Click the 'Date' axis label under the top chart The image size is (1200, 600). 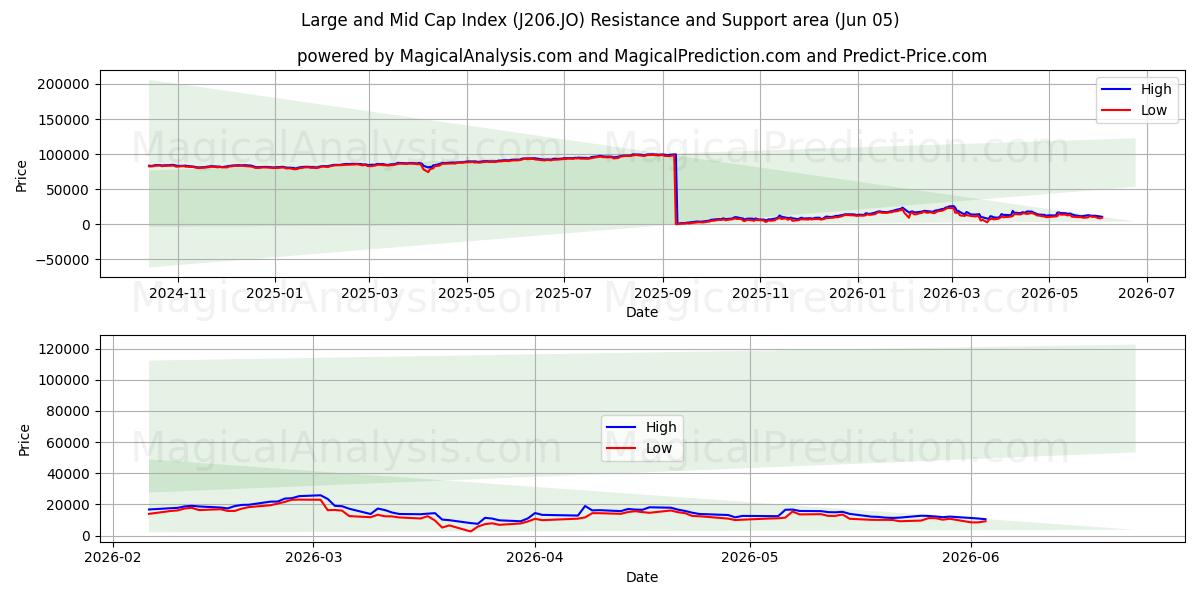(642, 312)
